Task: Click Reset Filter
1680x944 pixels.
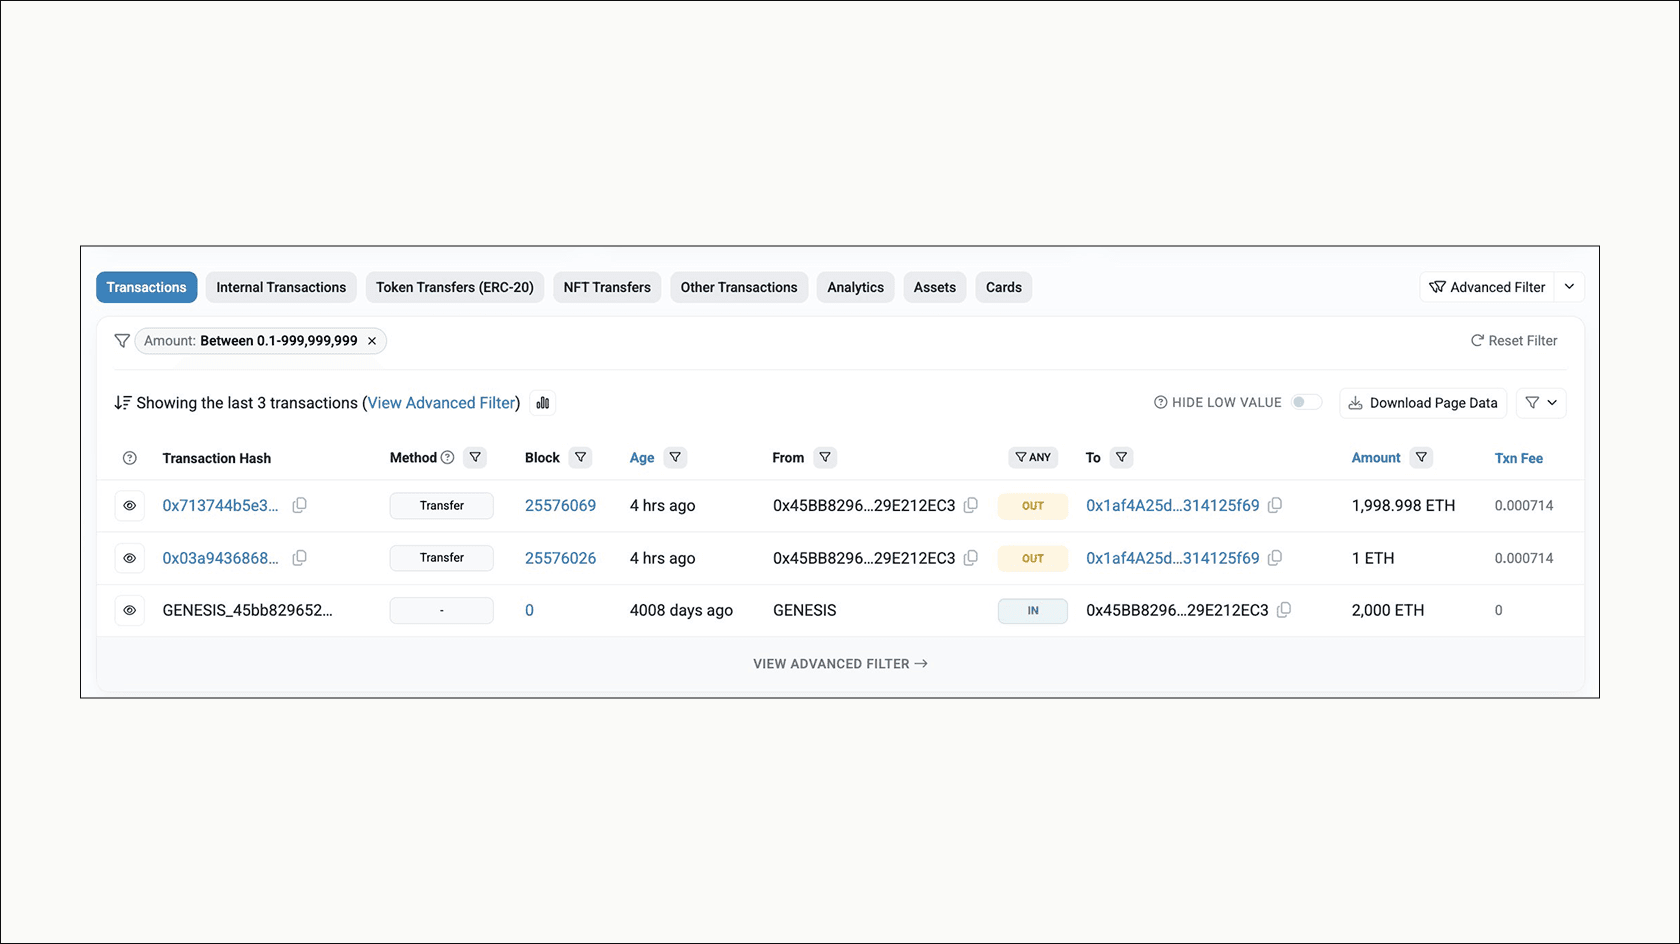Action: click(1514, 341)
